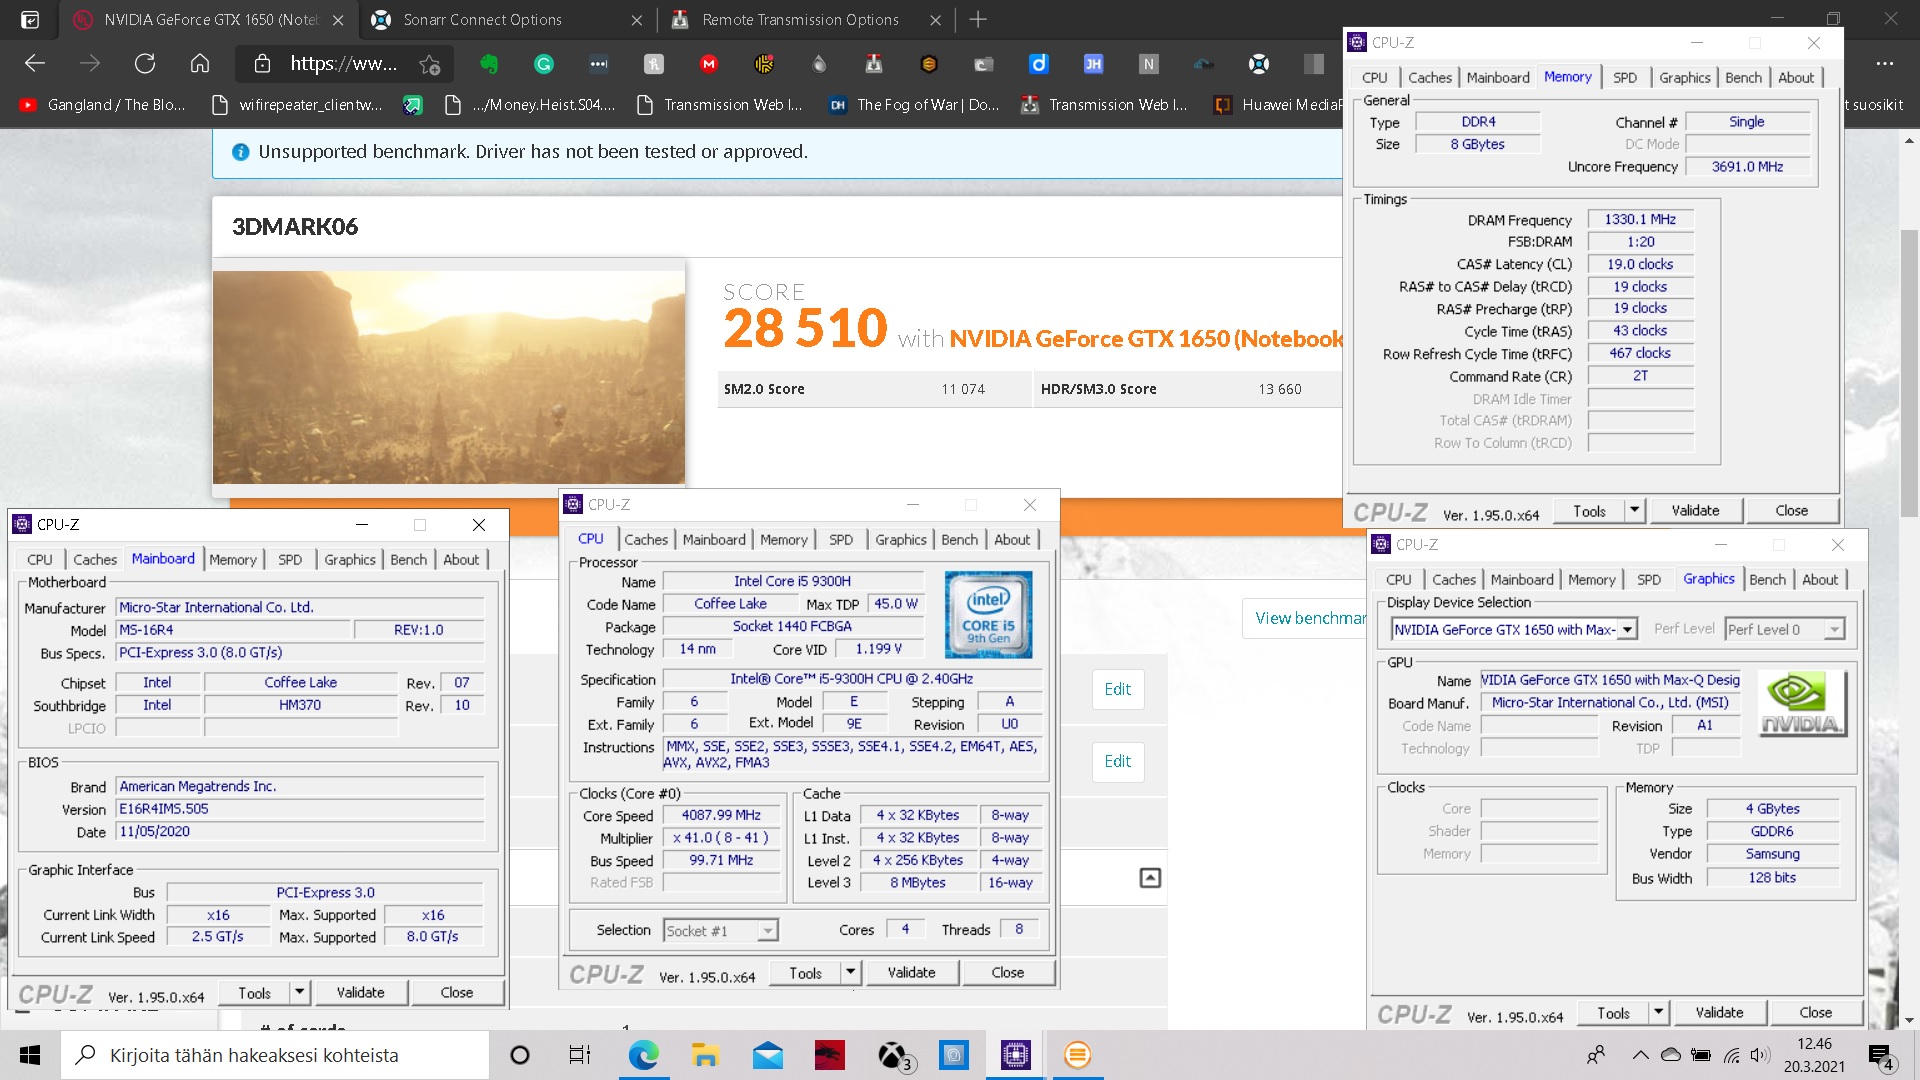Select About tab in the Graphics CPU-Z window

pyautogui.click(x=1820, y=579)
